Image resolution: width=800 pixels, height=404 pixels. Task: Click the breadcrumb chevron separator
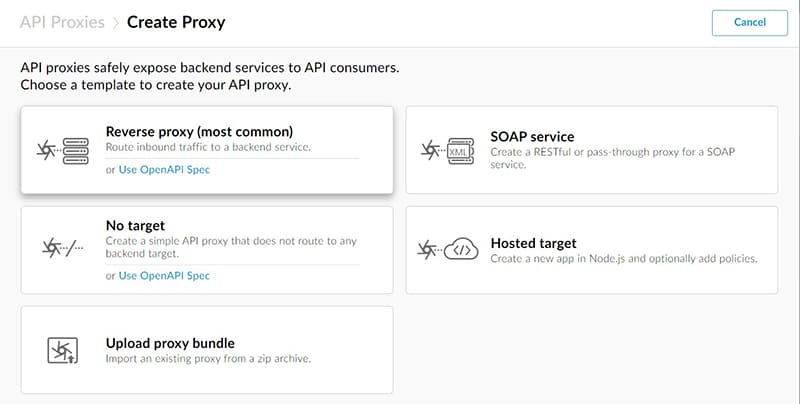click(116, 23)
